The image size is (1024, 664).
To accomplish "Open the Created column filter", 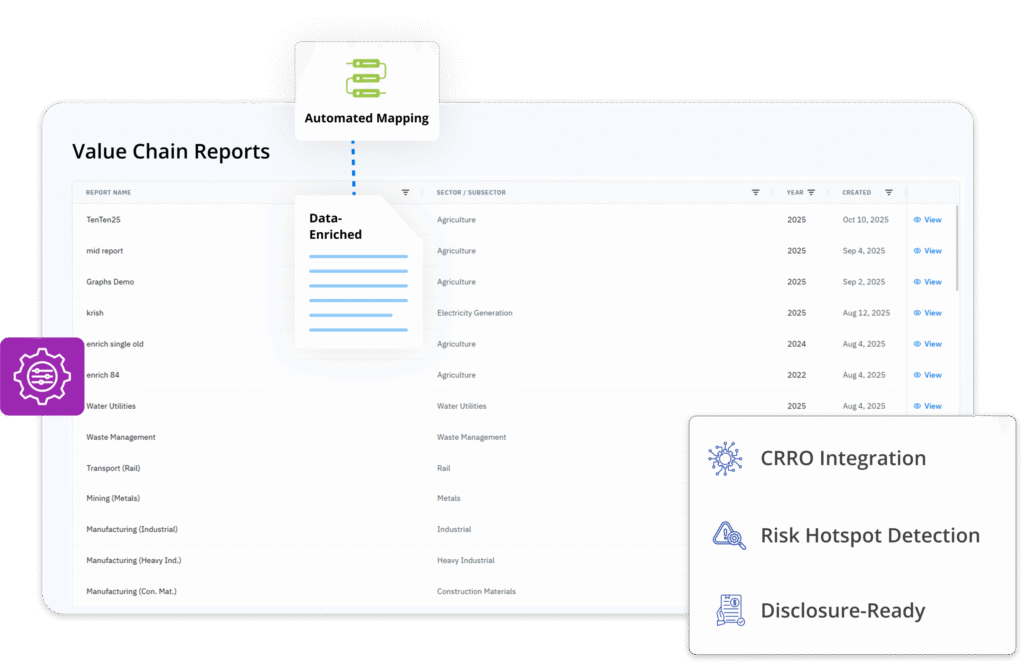I will [x=888, y=192].
